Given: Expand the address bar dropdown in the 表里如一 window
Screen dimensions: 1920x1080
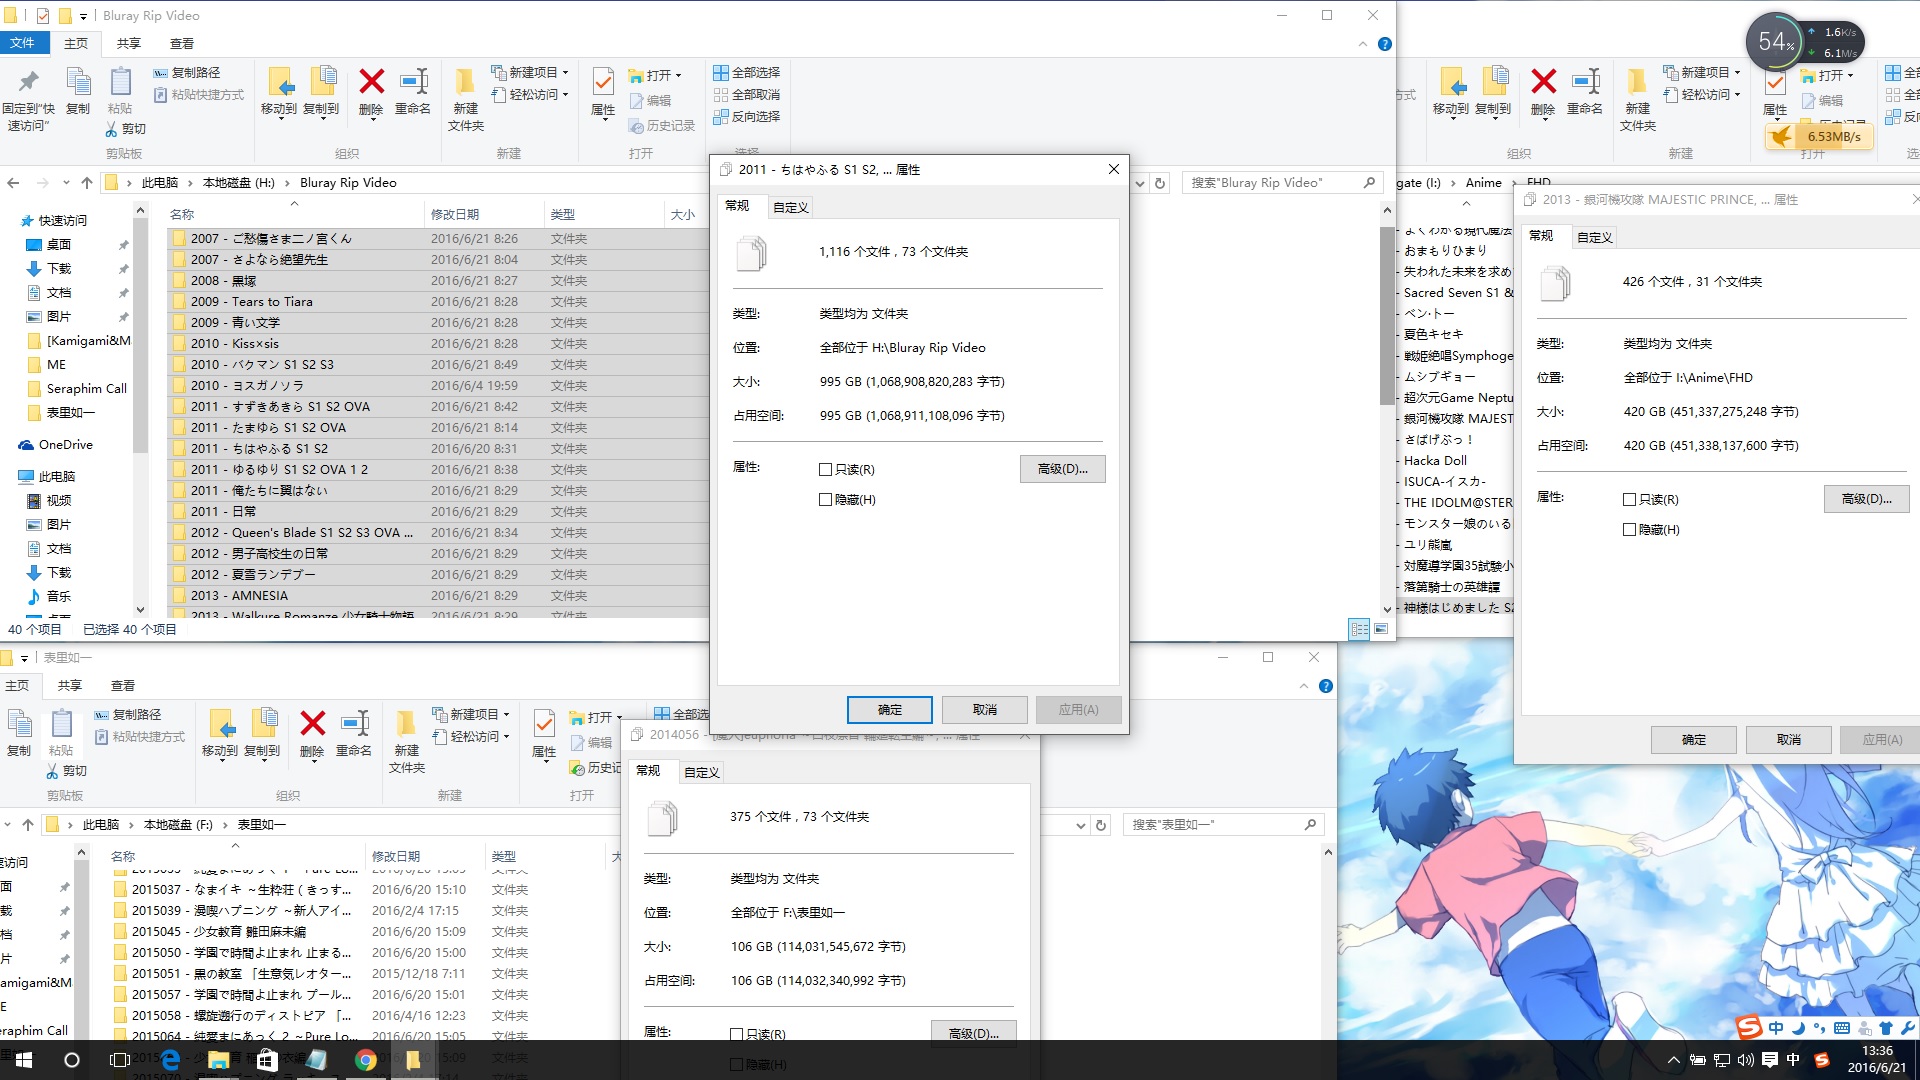Looking at the screenshot, I should pos(1080,825).
